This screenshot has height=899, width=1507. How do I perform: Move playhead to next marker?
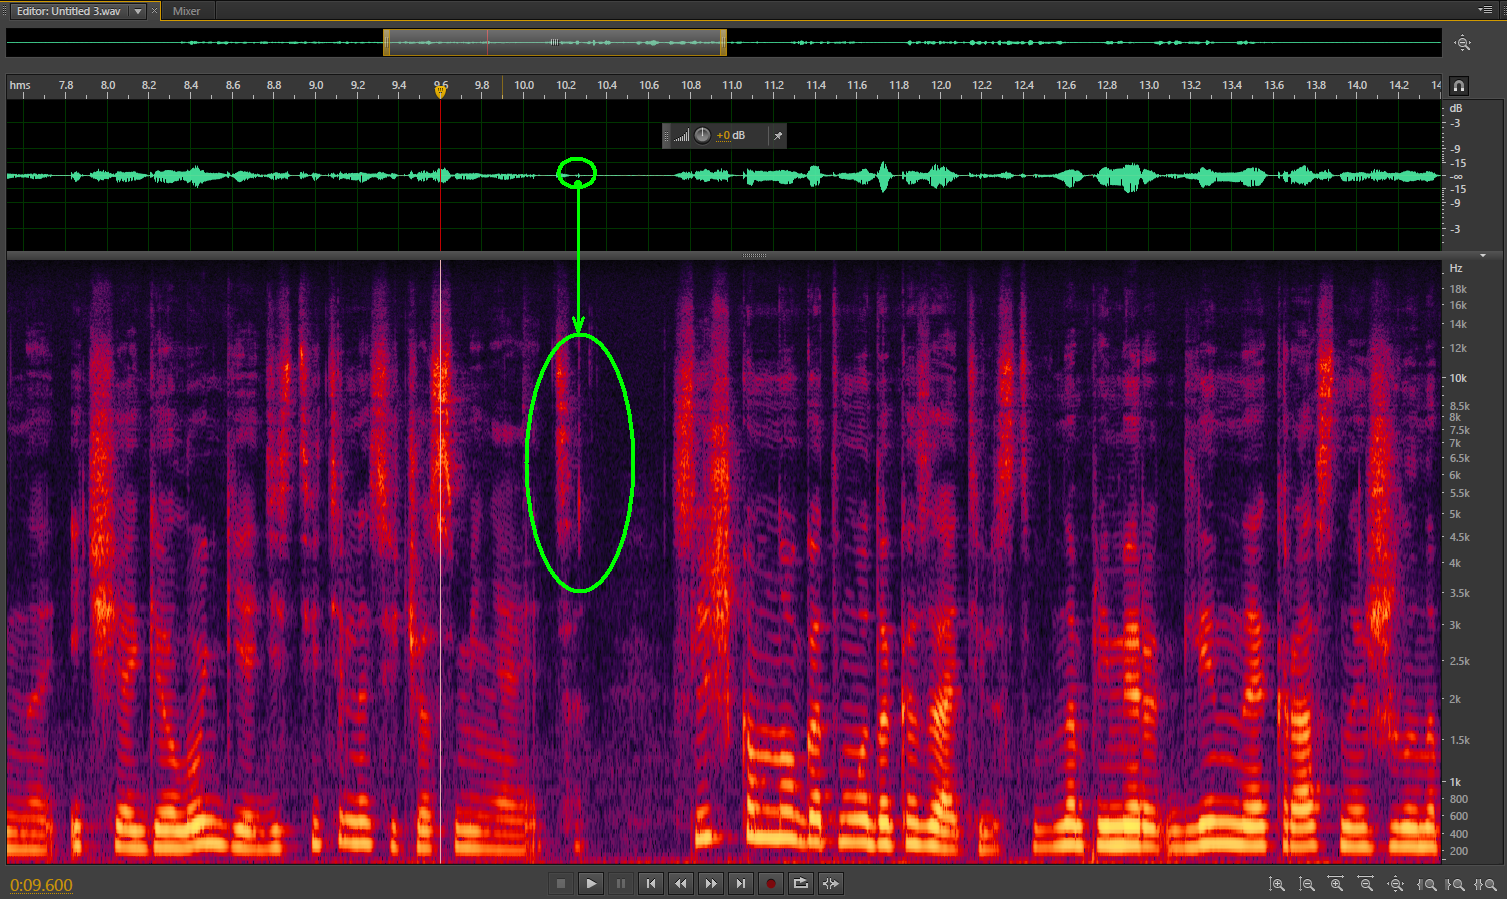click(741, 883)
